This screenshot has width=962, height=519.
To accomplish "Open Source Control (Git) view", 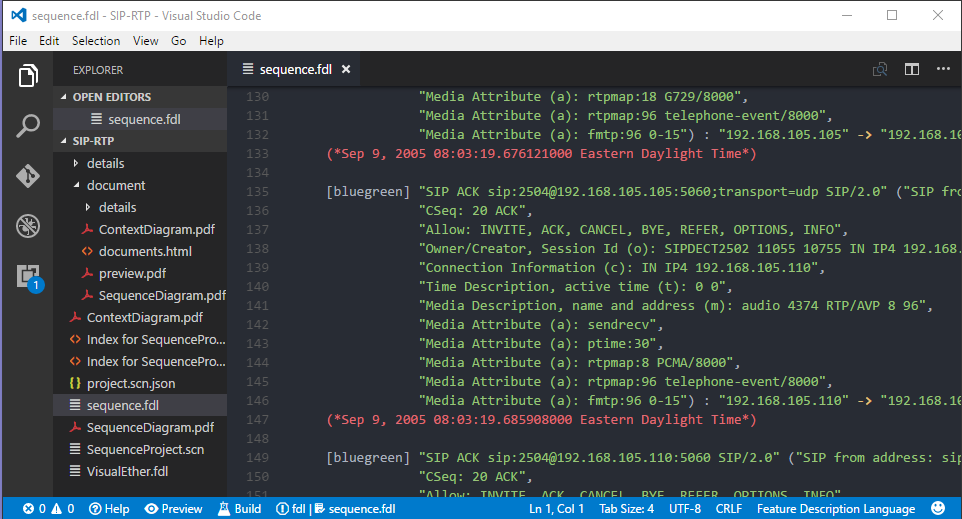I will tap(28, 176).
